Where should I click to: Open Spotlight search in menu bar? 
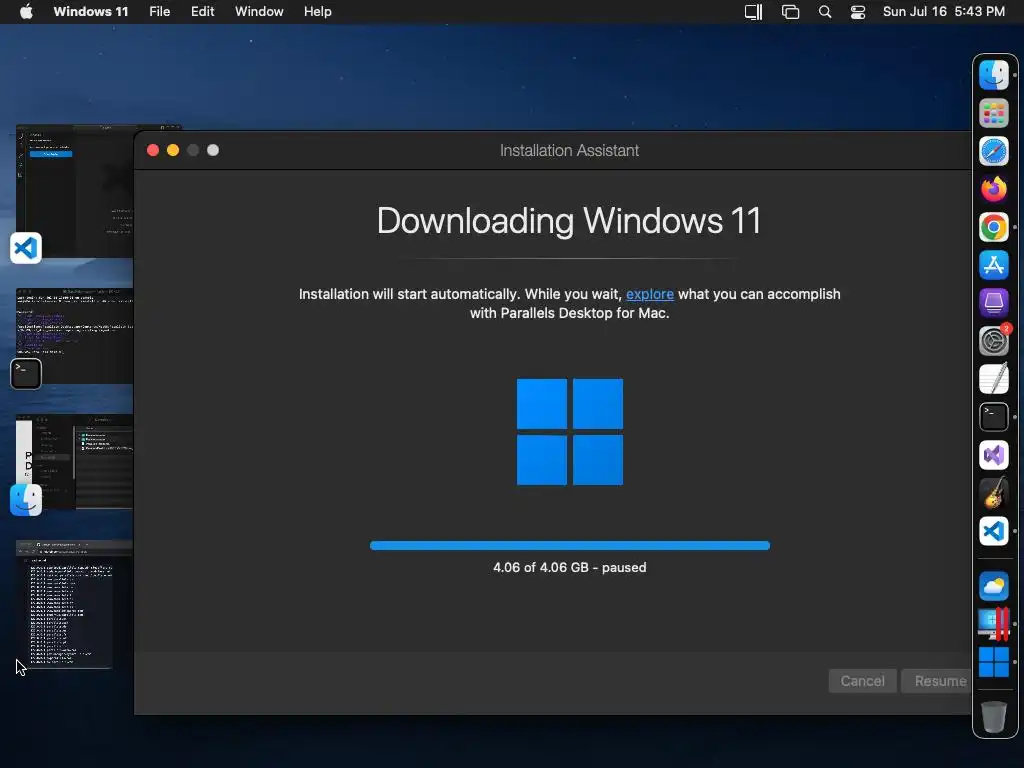tap(825, 12)
